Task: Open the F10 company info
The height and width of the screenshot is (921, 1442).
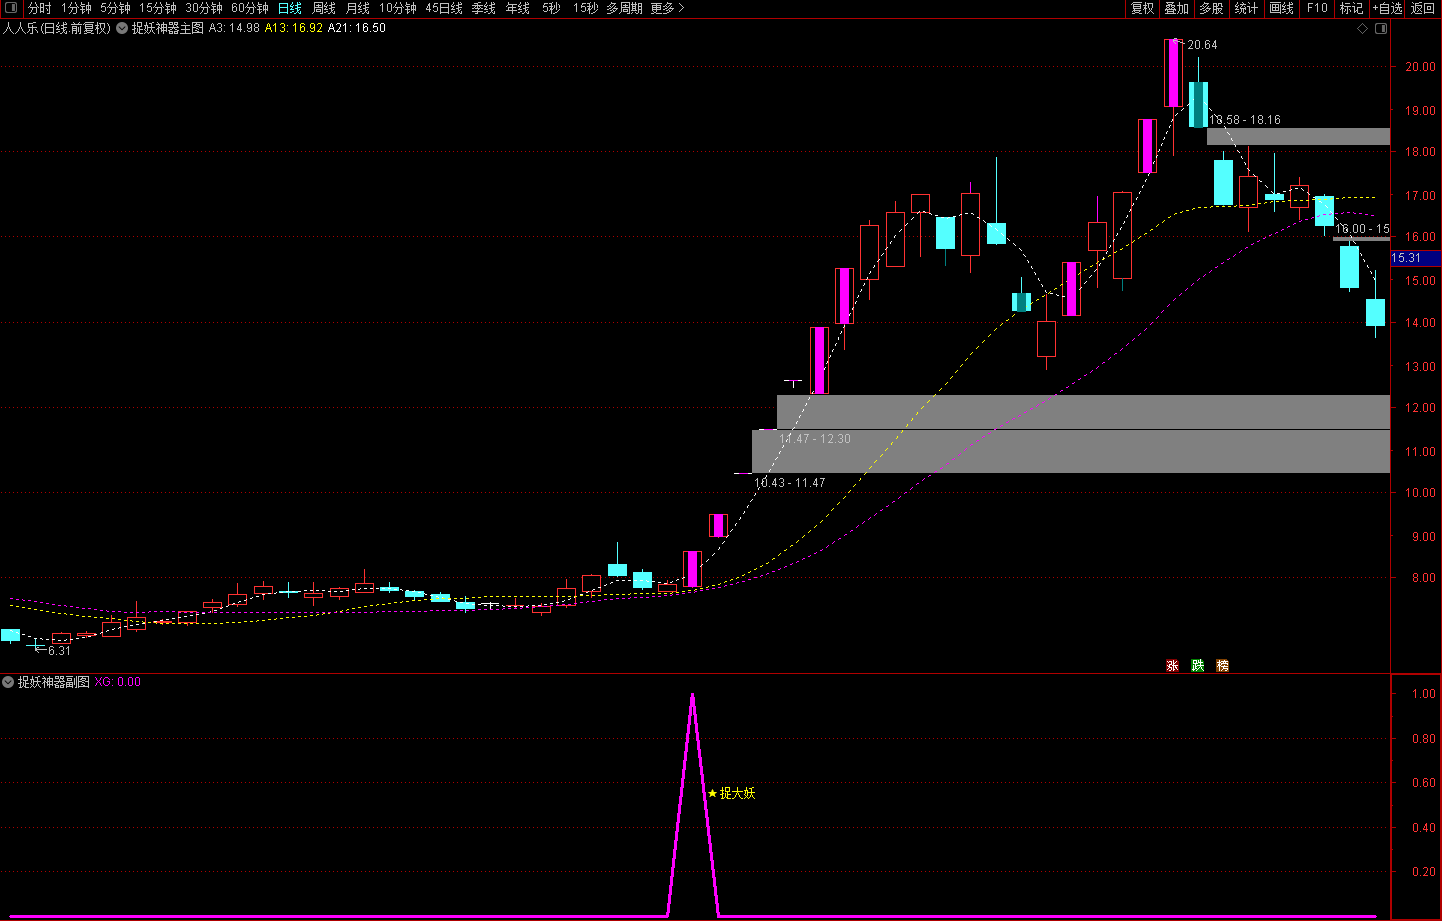Action: click(x=1317, y=8)
